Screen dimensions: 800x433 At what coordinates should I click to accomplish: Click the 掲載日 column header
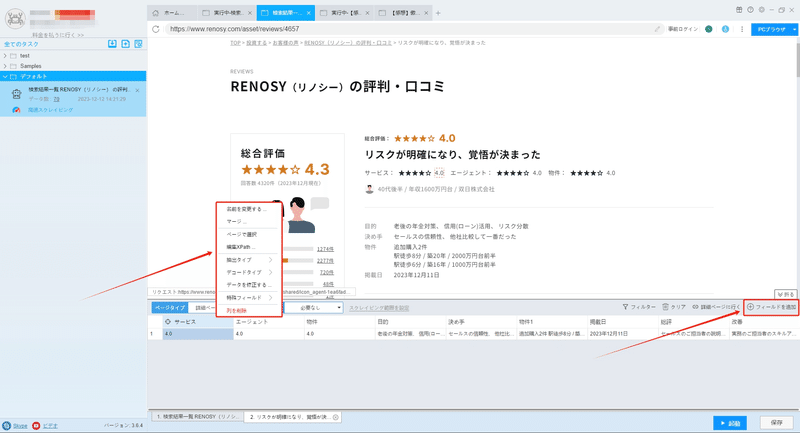click(623, 322)
